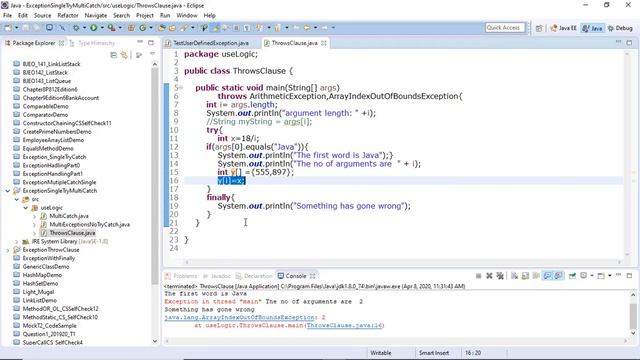Open the New file dropdown arrow

[x=16, y=28]
